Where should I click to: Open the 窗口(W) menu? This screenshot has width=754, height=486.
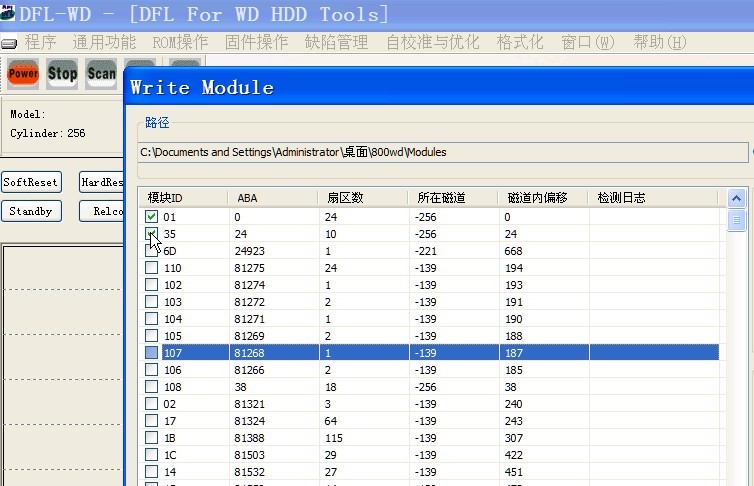point(588,42)
